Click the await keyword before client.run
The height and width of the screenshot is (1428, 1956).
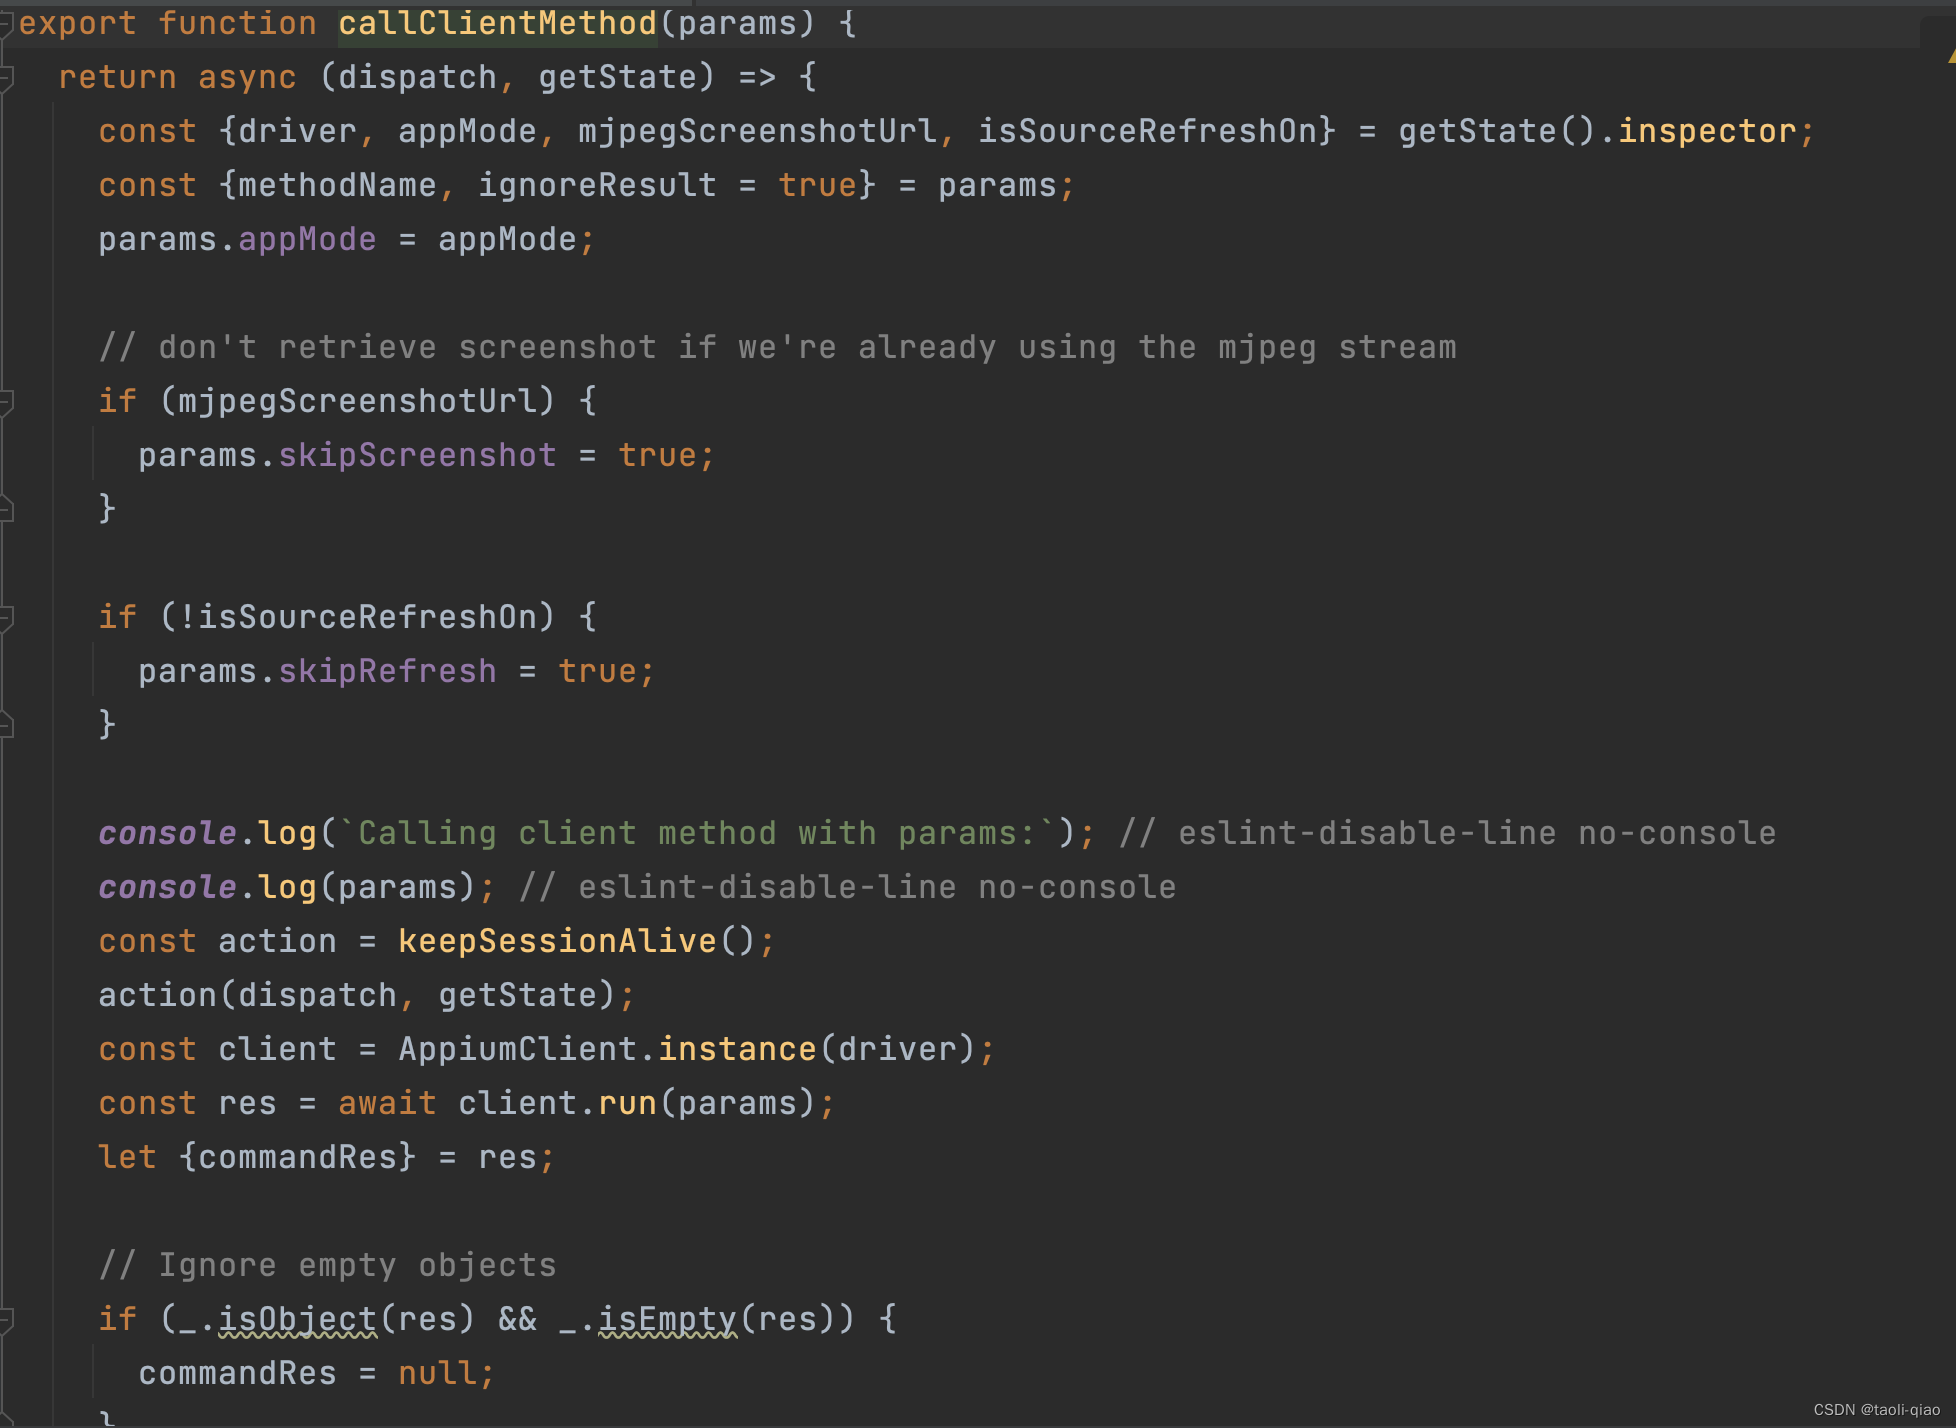point(387,1103)
